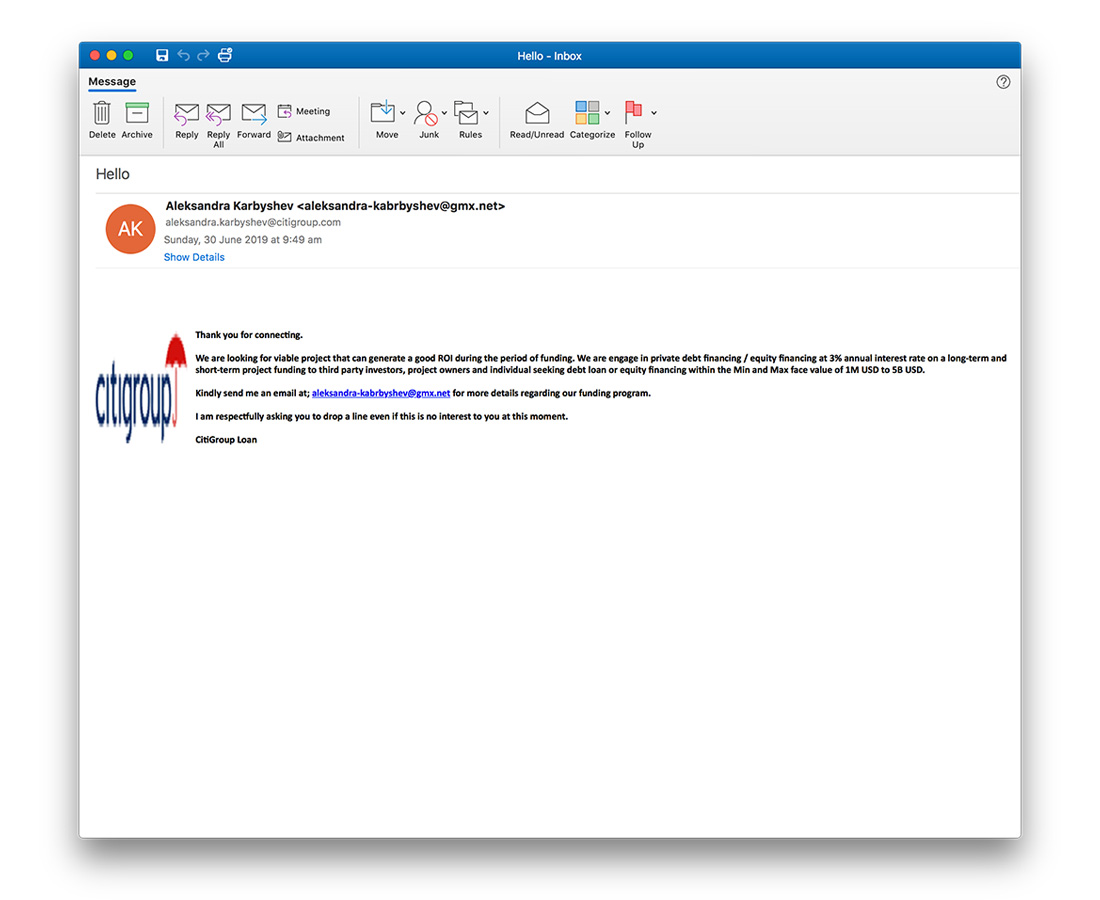Expand the Junk dropdown arrow
1100x900 pixels.
point(444,113)
